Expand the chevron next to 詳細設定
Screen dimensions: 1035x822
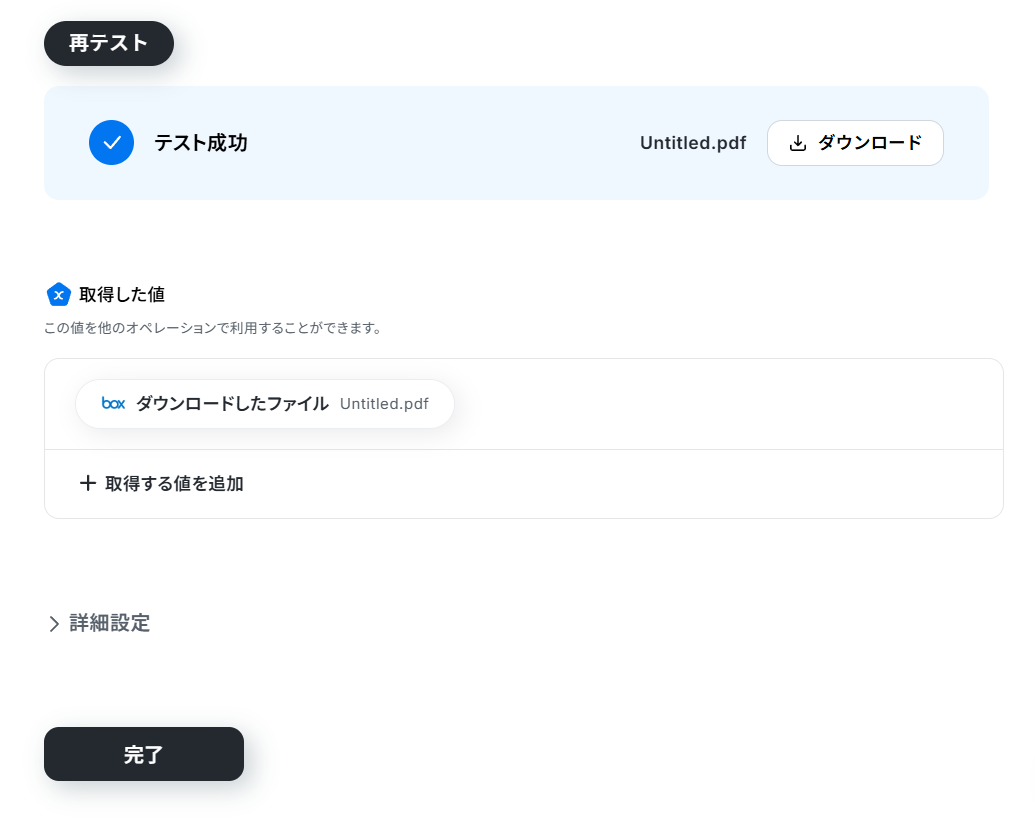tap(54, 623)
